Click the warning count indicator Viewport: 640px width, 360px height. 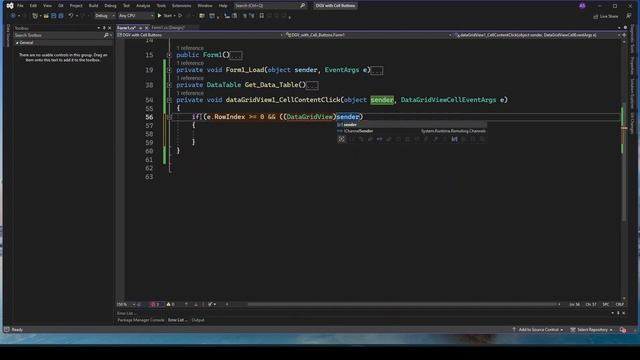(171, 304)
